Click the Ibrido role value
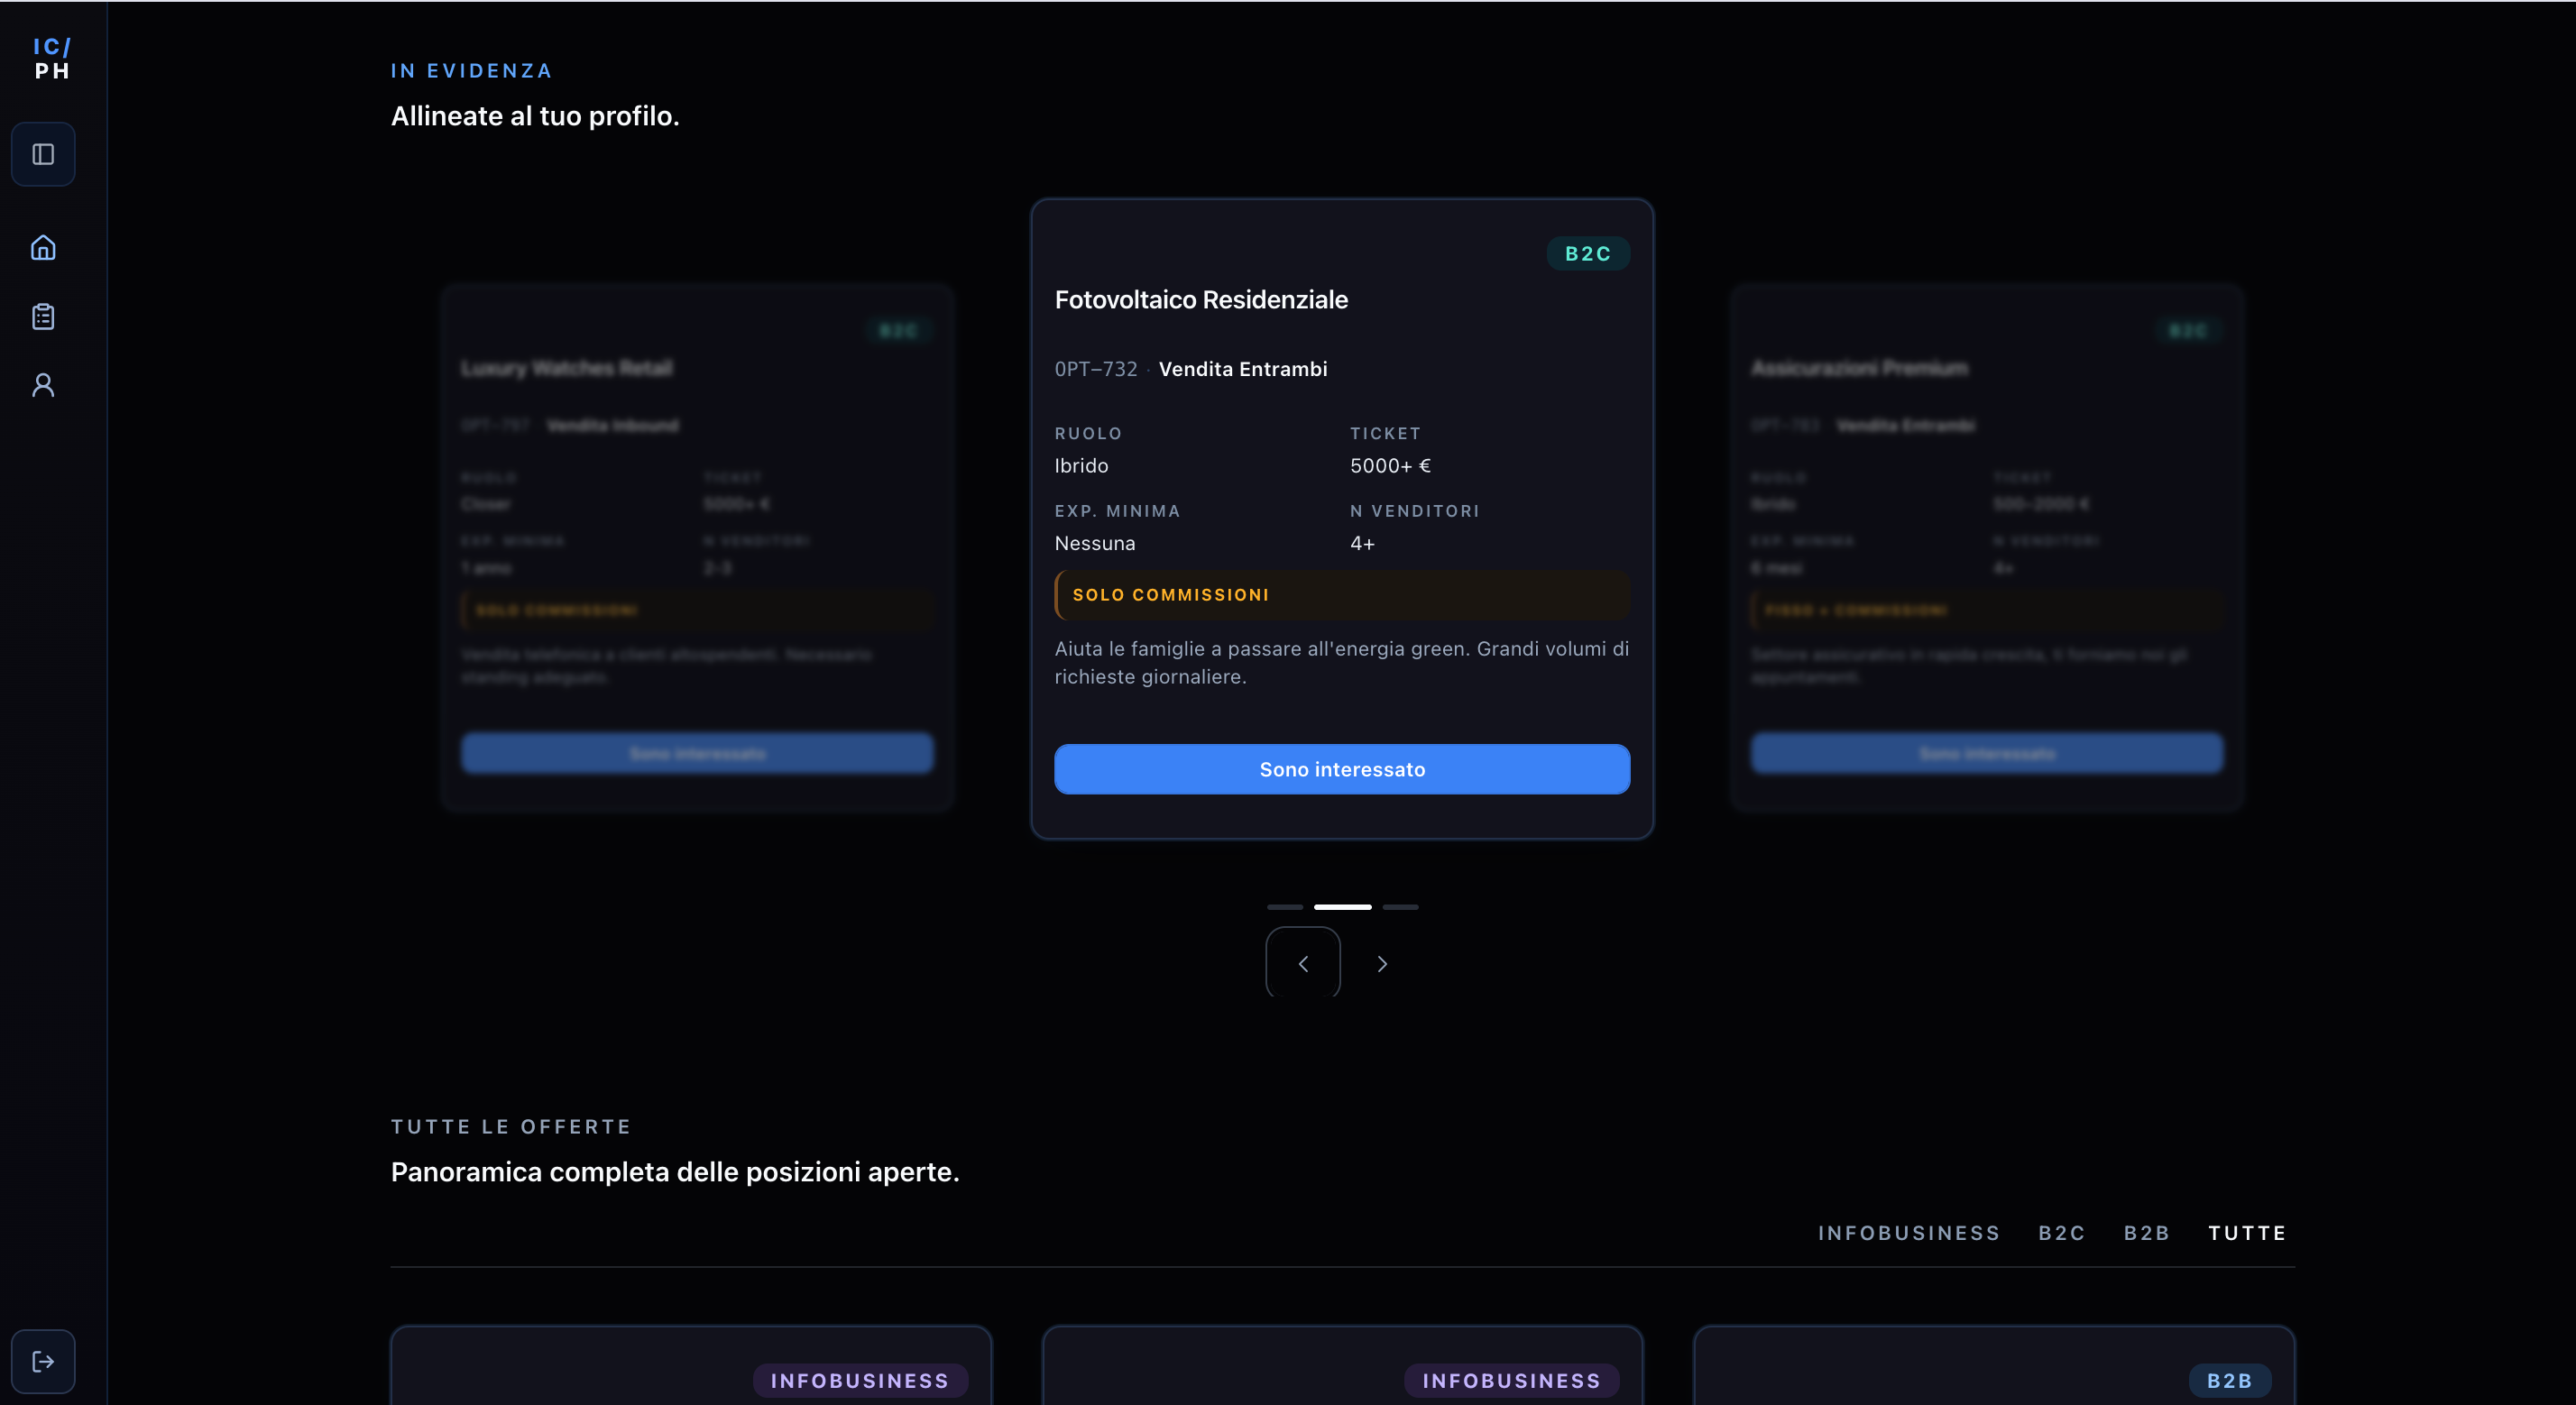The image size is (2576, 1405). pos(1081,465)
